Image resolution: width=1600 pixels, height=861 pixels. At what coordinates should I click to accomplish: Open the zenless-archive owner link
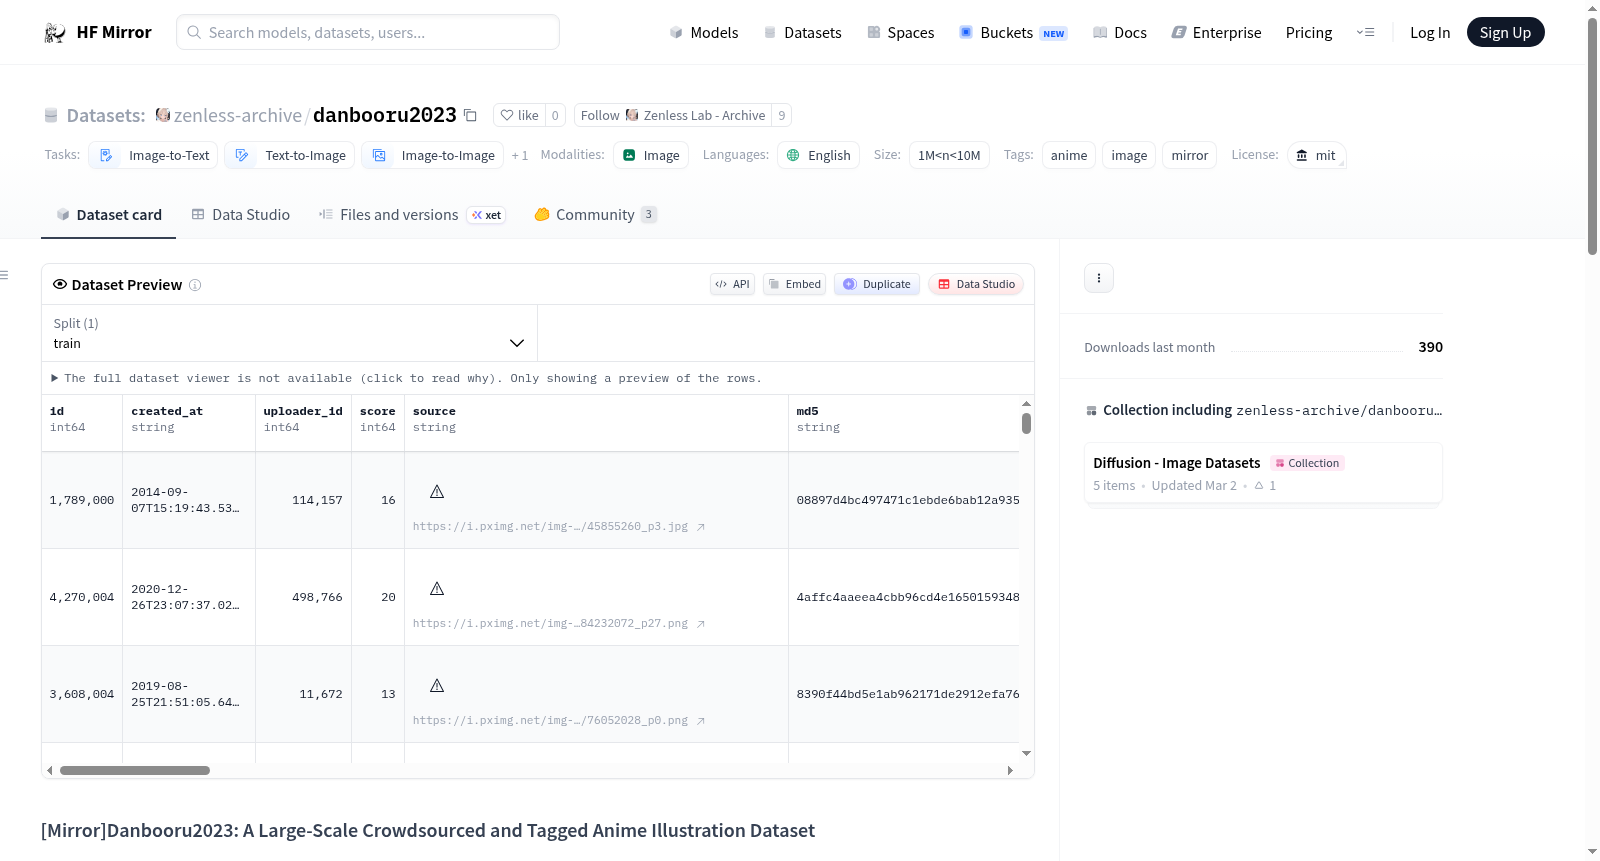tap(238, 115)
